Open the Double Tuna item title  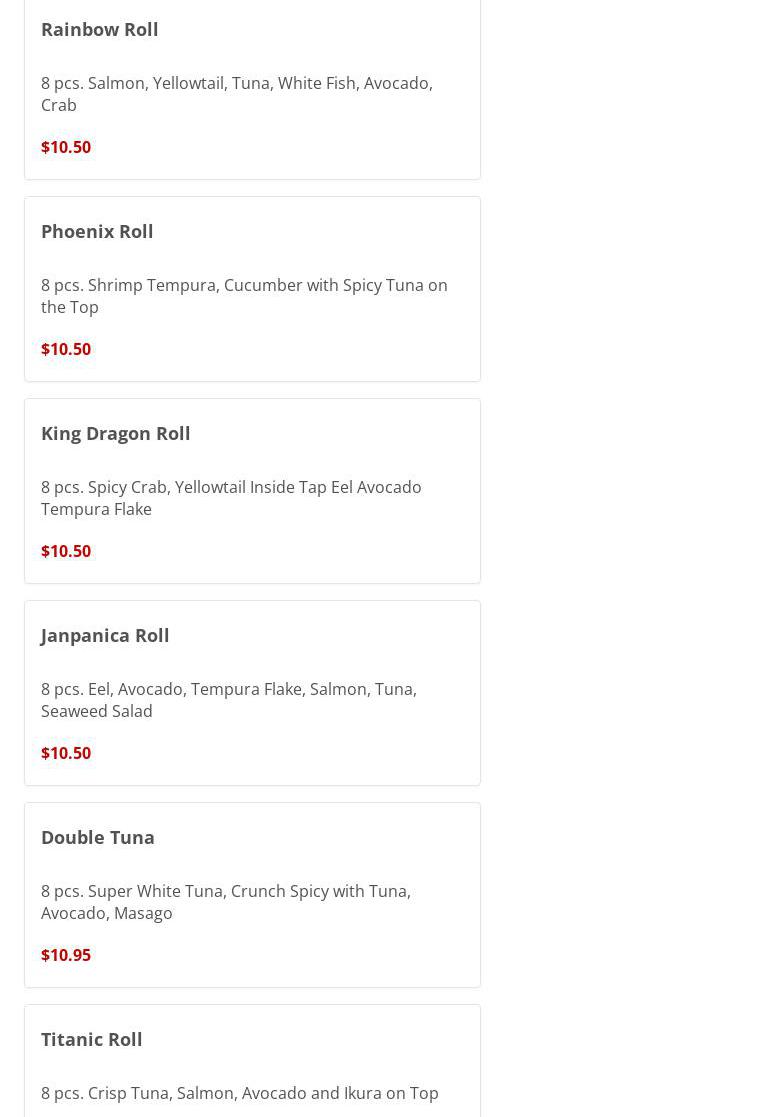[x=98, y=837]
